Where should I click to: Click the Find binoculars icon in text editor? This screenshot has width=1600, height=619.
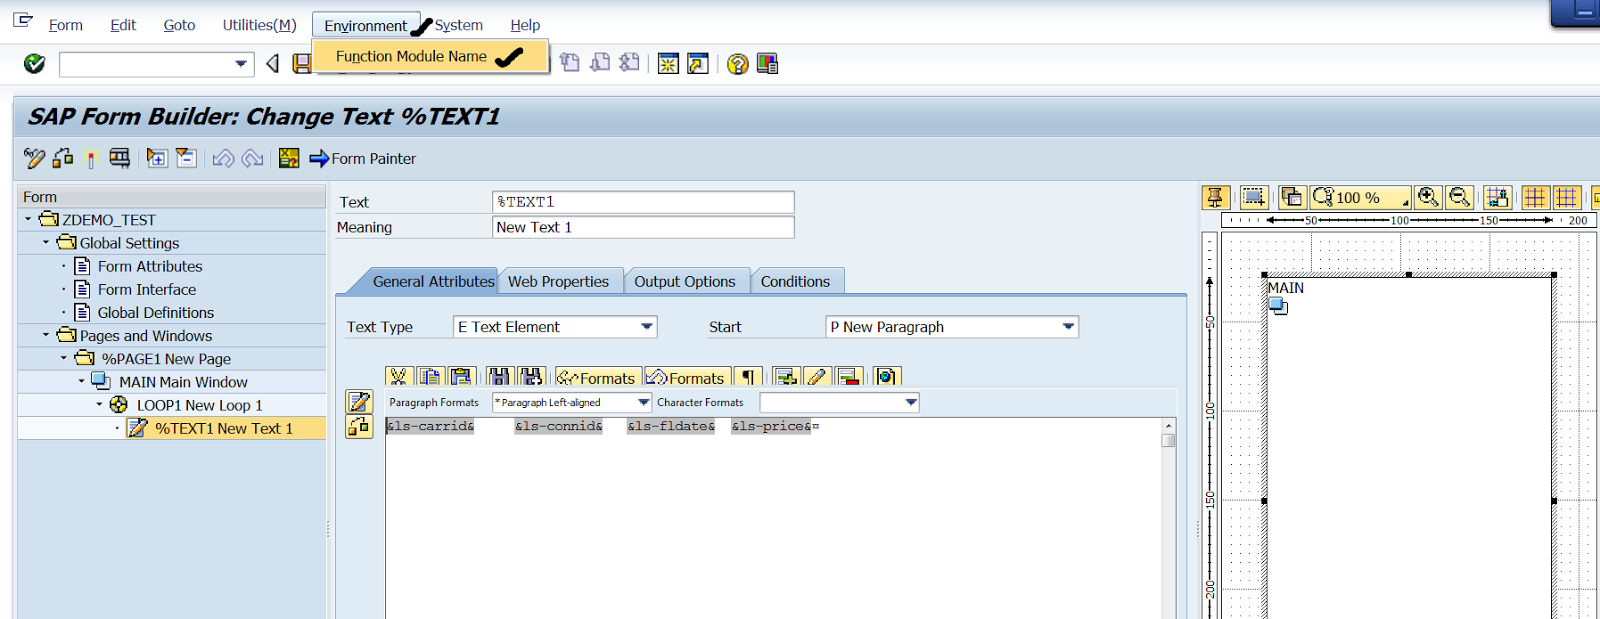(499, 377)
